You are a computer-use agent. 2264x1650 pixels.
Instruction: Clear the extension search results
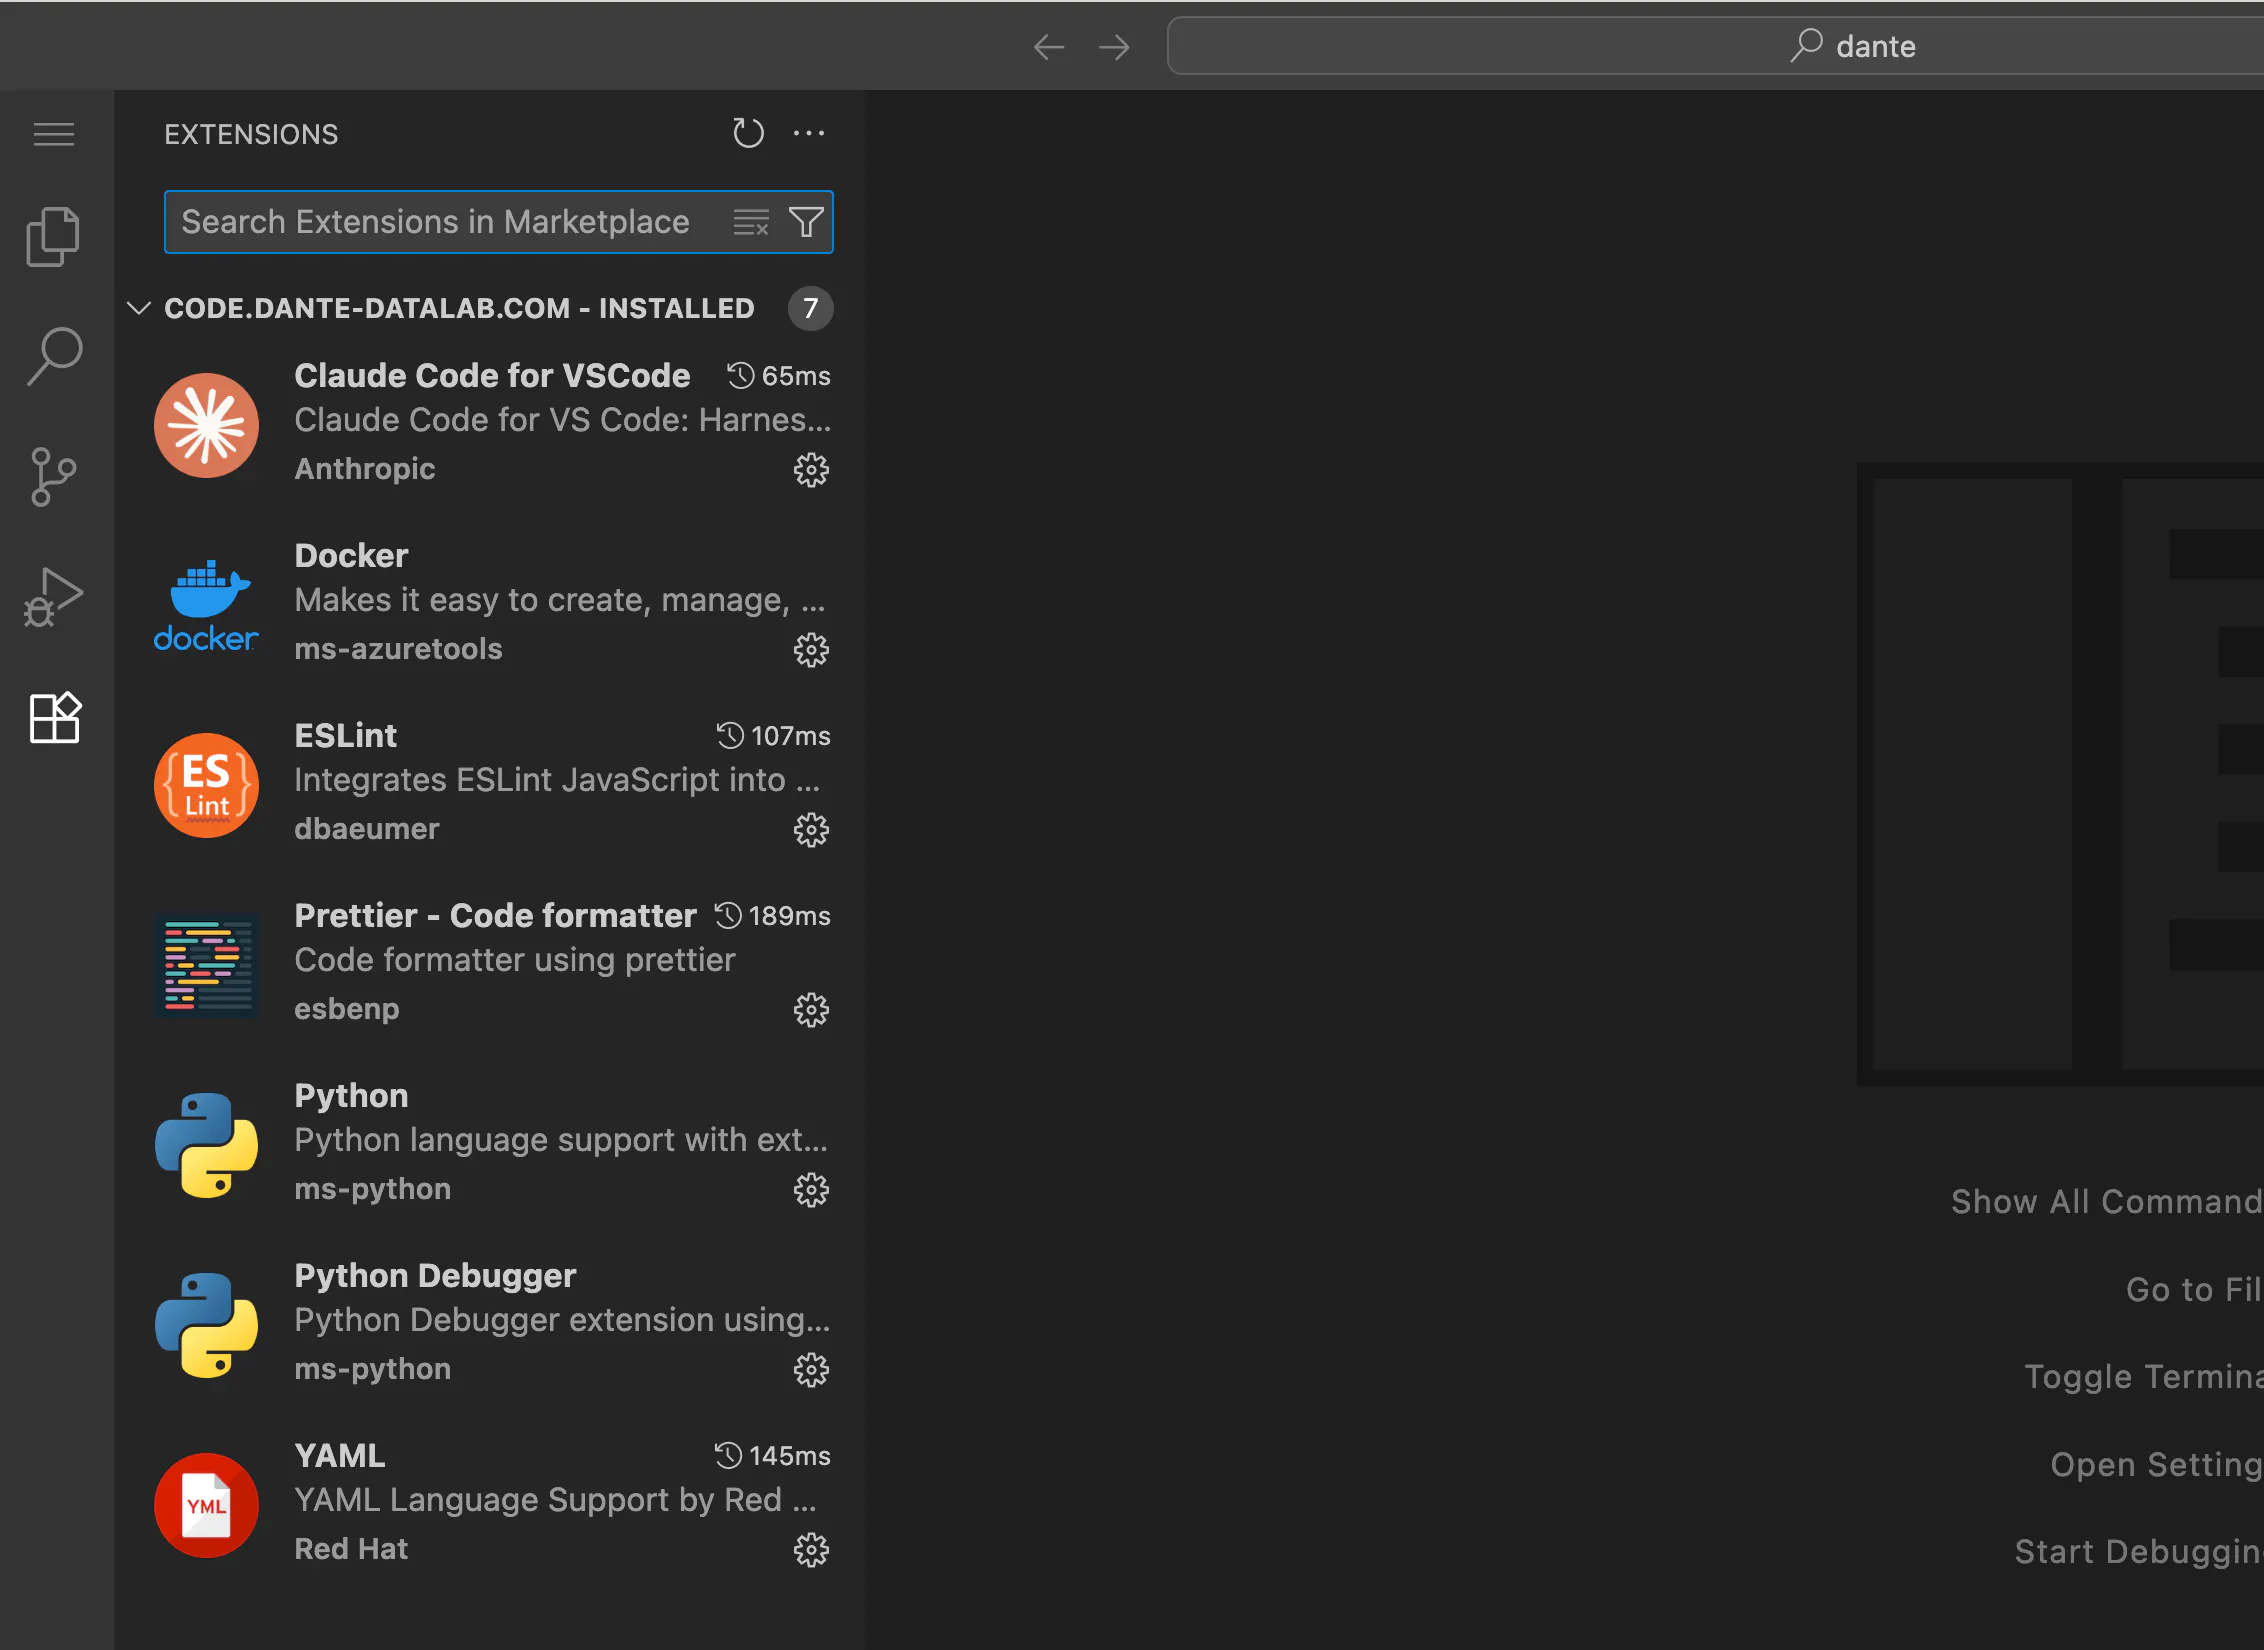click(x=750, y=222)
